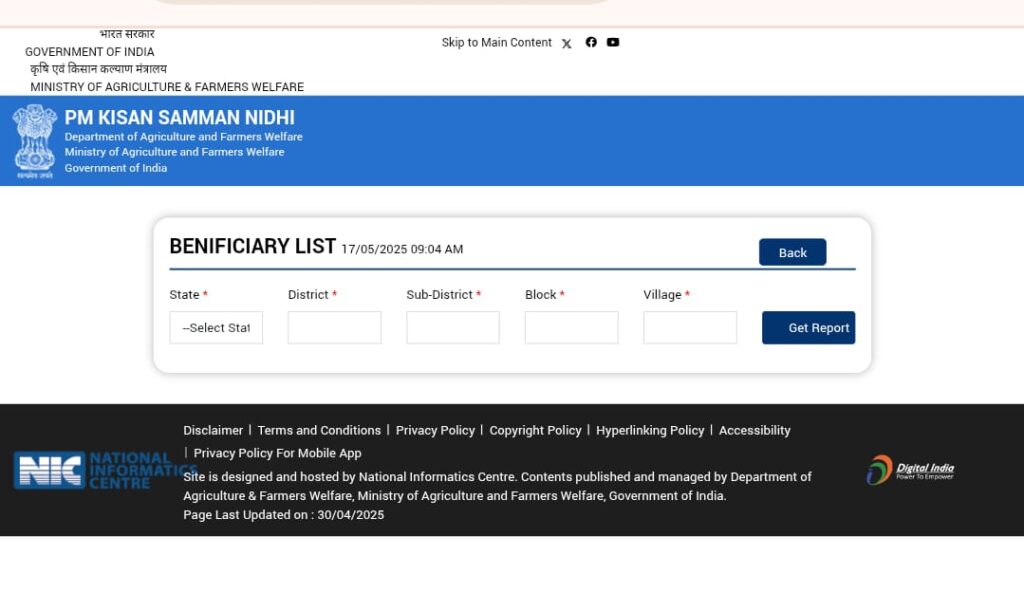Open the Village dropdown

pyautogui.click(x=690, y=328)
